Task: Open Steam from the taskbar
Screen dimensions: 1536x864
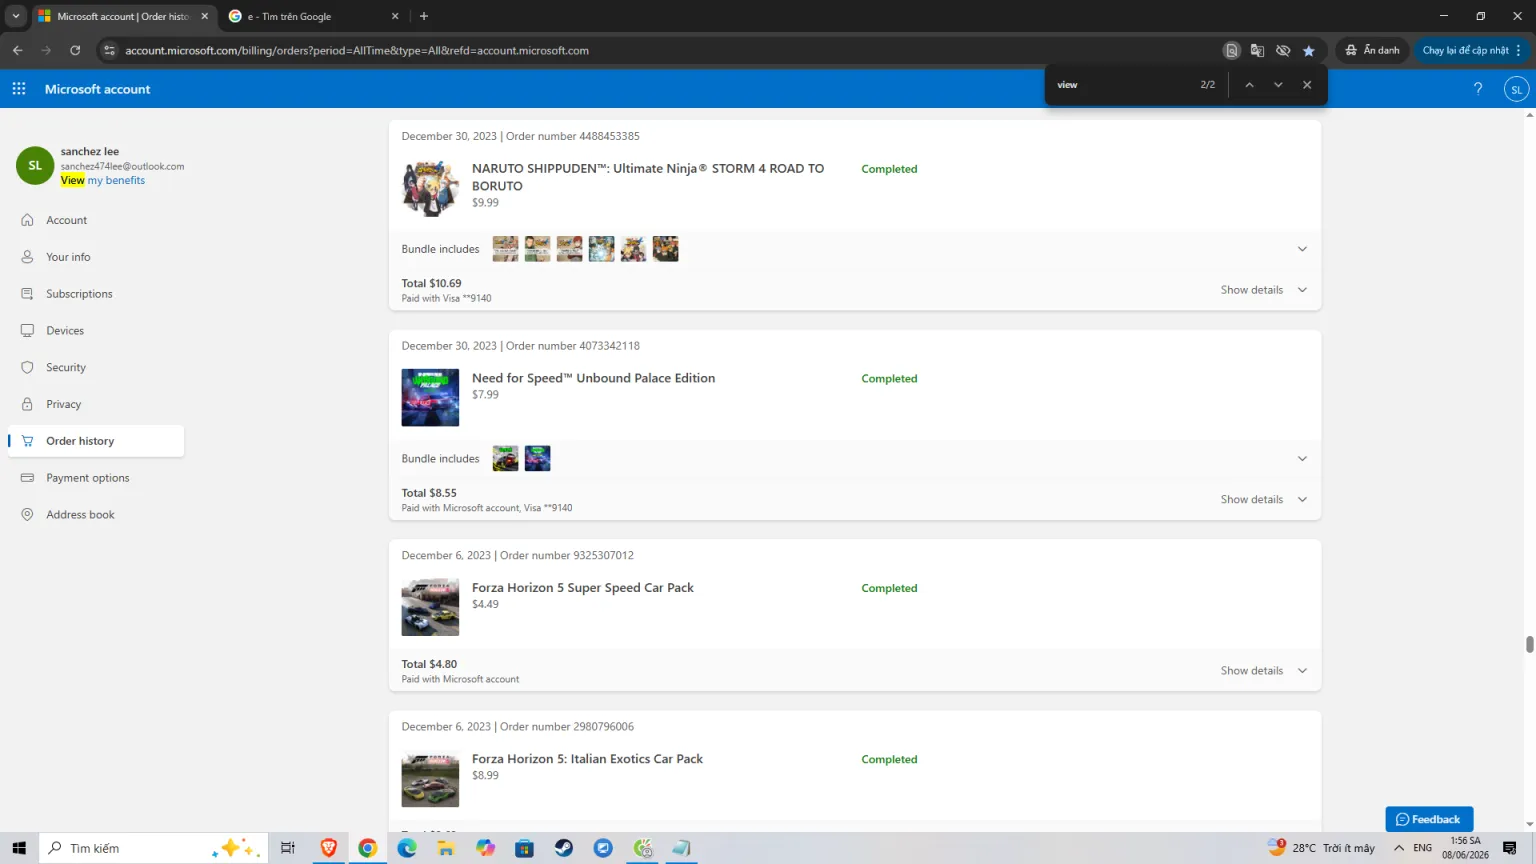Action: point(564,848)
